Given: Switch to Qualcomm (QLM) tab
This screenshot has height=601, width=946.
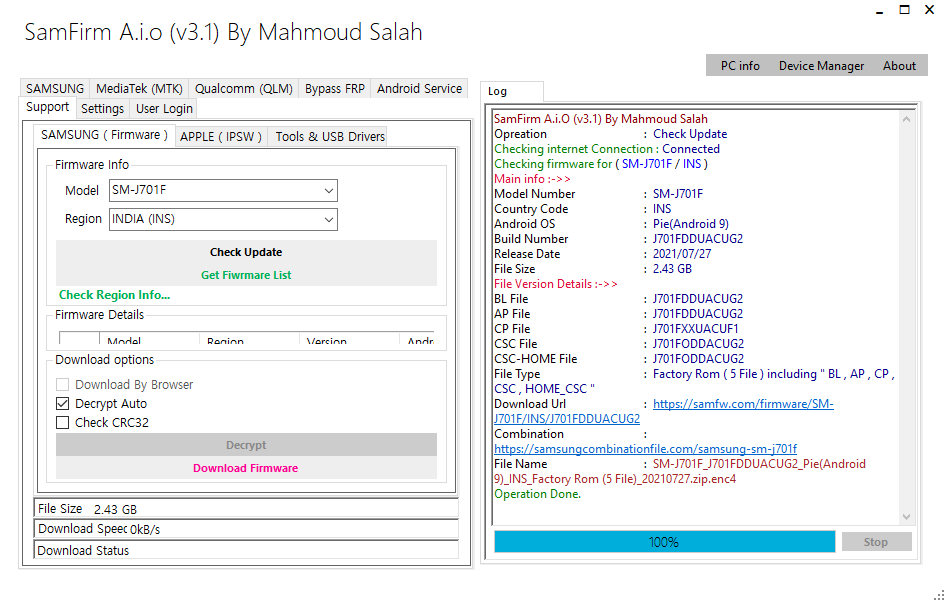Looking at the screenshot, I should (244, 89).
